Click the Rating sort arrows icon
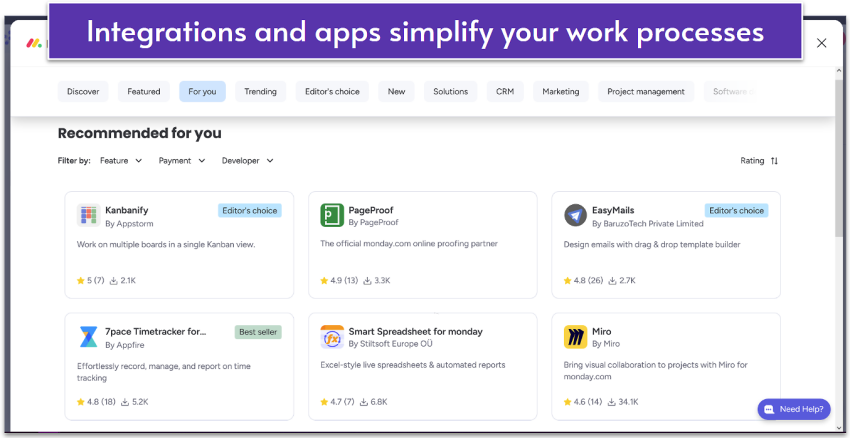Image resolution: width=850 pixels, height=438 pixels. (x=774, y=161)
